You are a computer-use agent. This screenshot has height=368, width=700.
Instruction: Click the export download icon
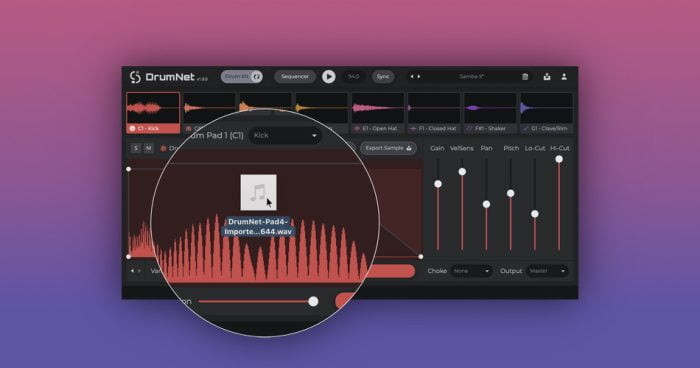click(x=547, y=77)
